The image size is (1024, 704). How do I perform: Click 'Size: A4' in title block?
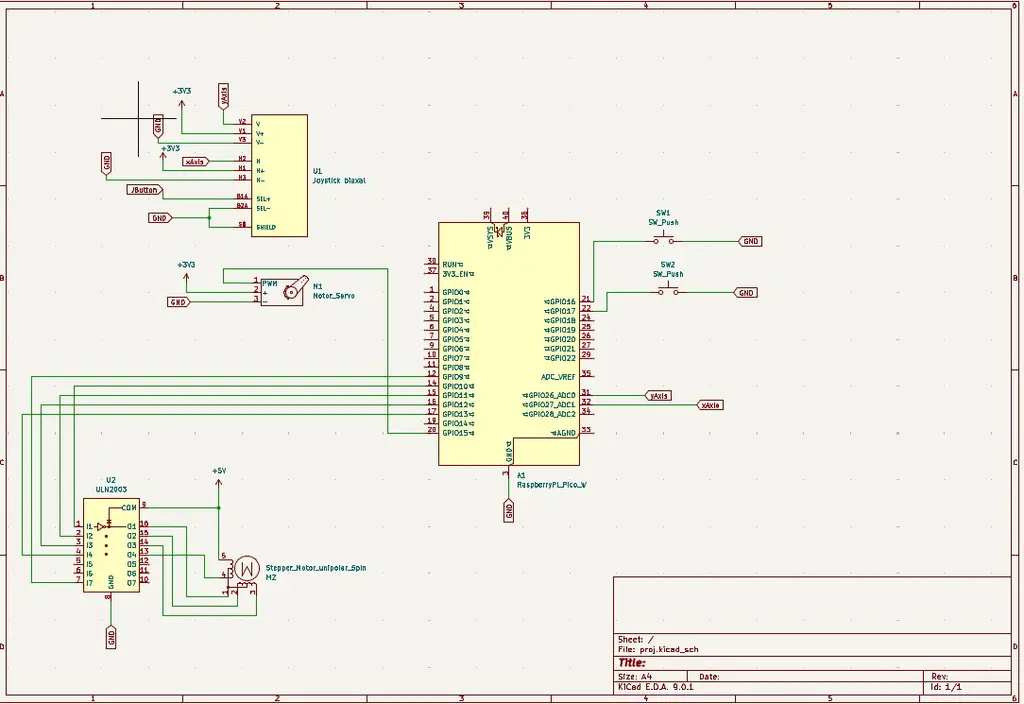tap(635, 677)
